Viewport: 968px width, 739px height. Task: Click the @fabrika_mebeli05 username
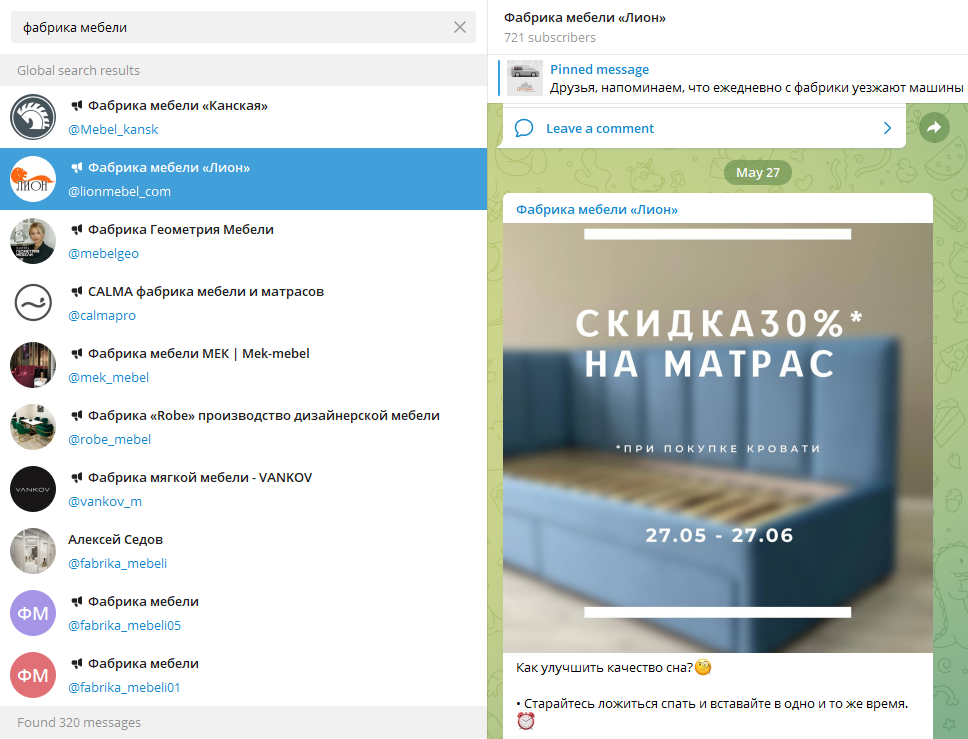pyautogui.click(x=124, y=625)
